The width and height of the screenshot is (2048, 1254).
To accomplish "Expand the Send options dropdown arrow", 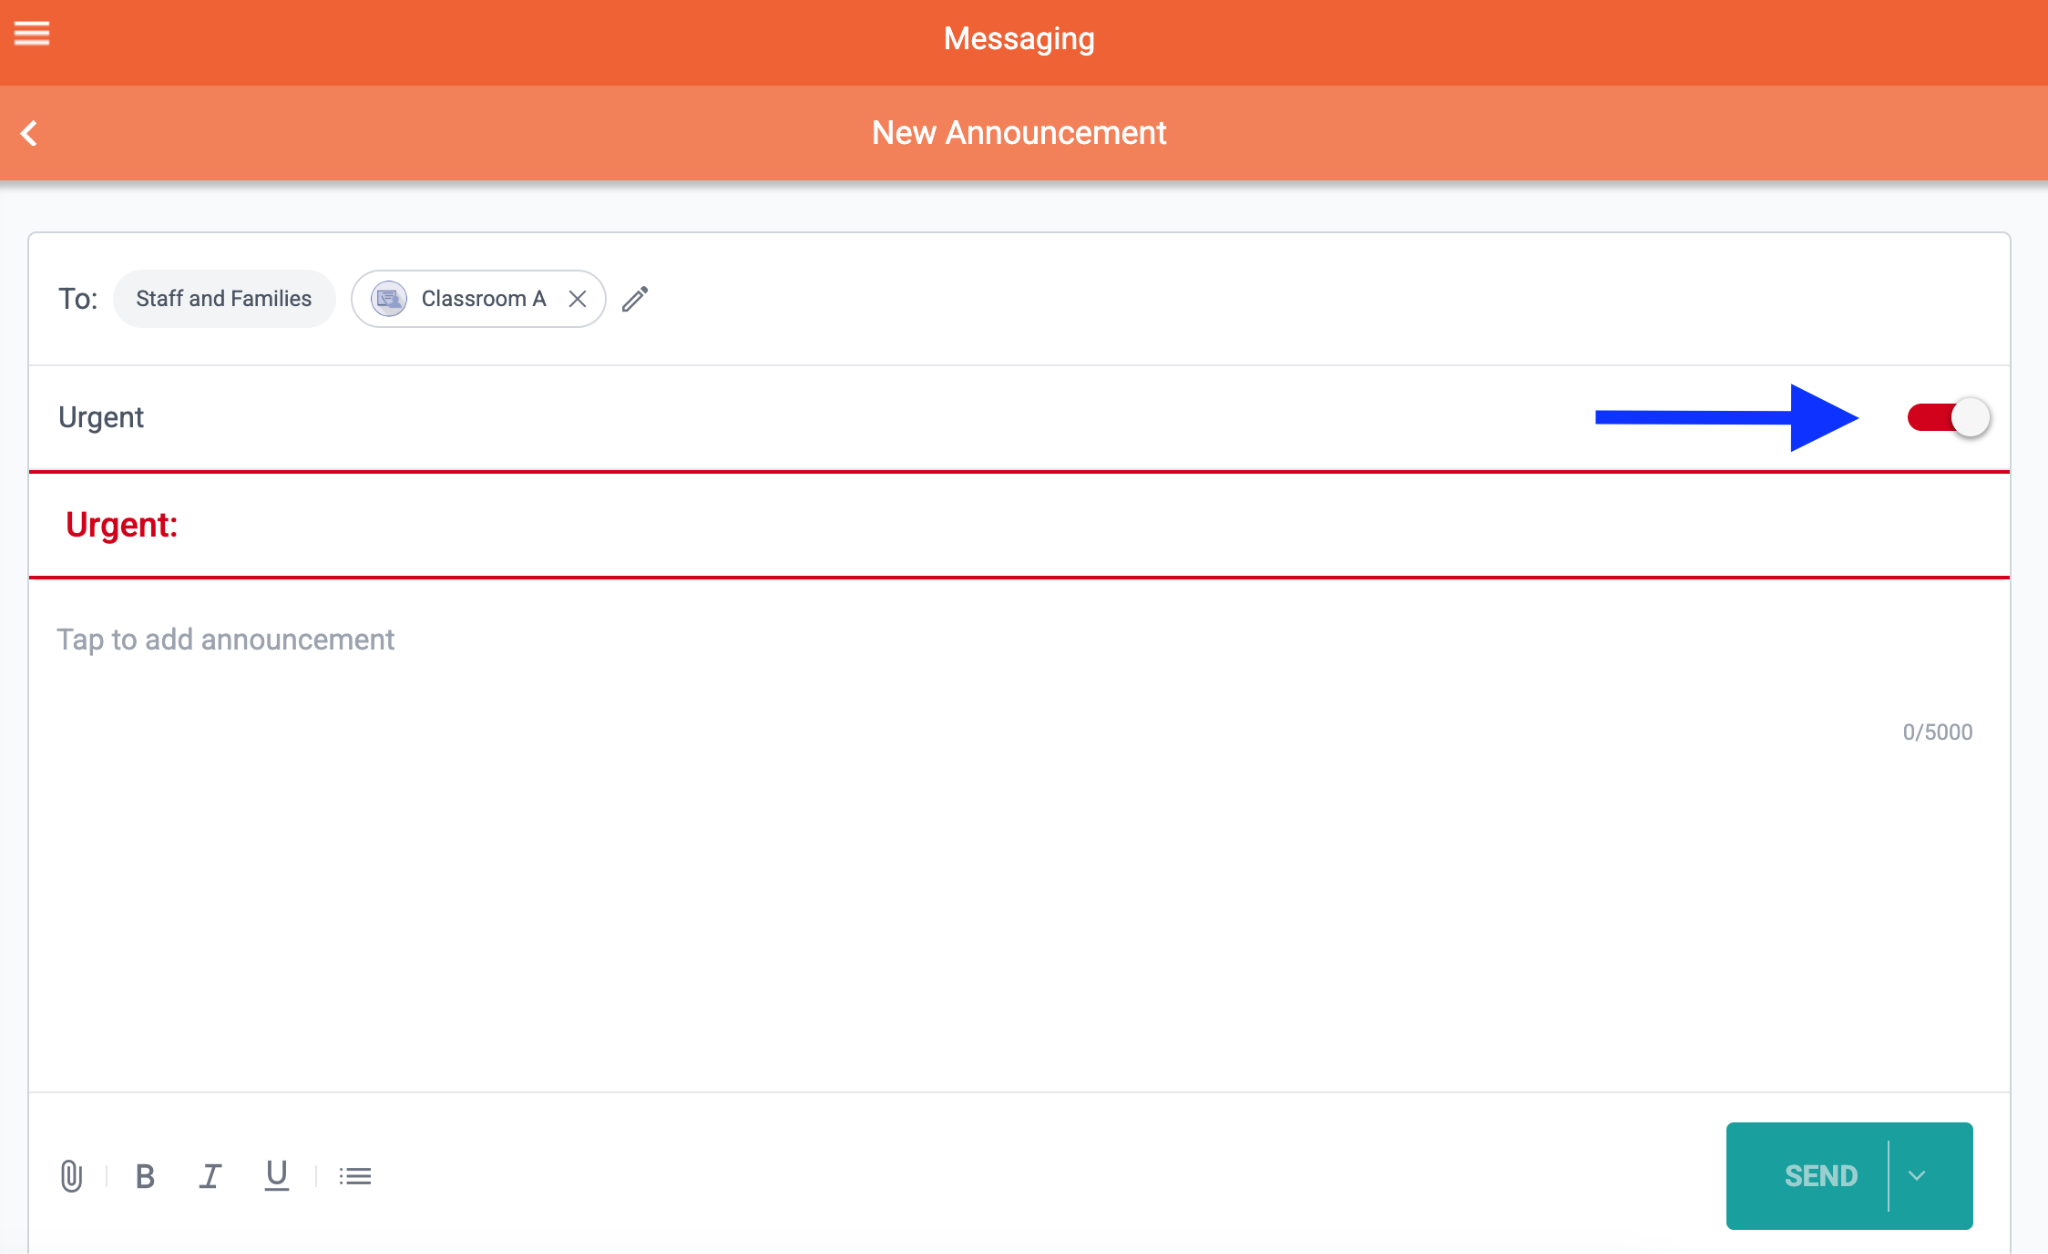I will [1917, 1176].
